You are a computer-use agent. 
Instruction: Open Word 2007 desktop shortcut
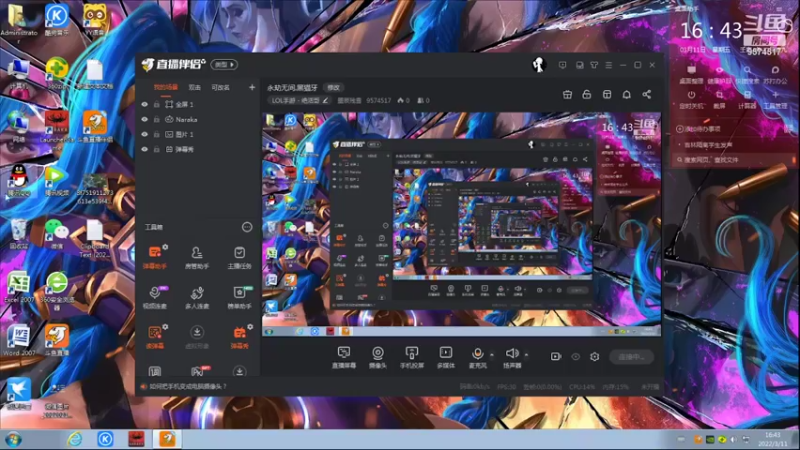pos(19,341)
